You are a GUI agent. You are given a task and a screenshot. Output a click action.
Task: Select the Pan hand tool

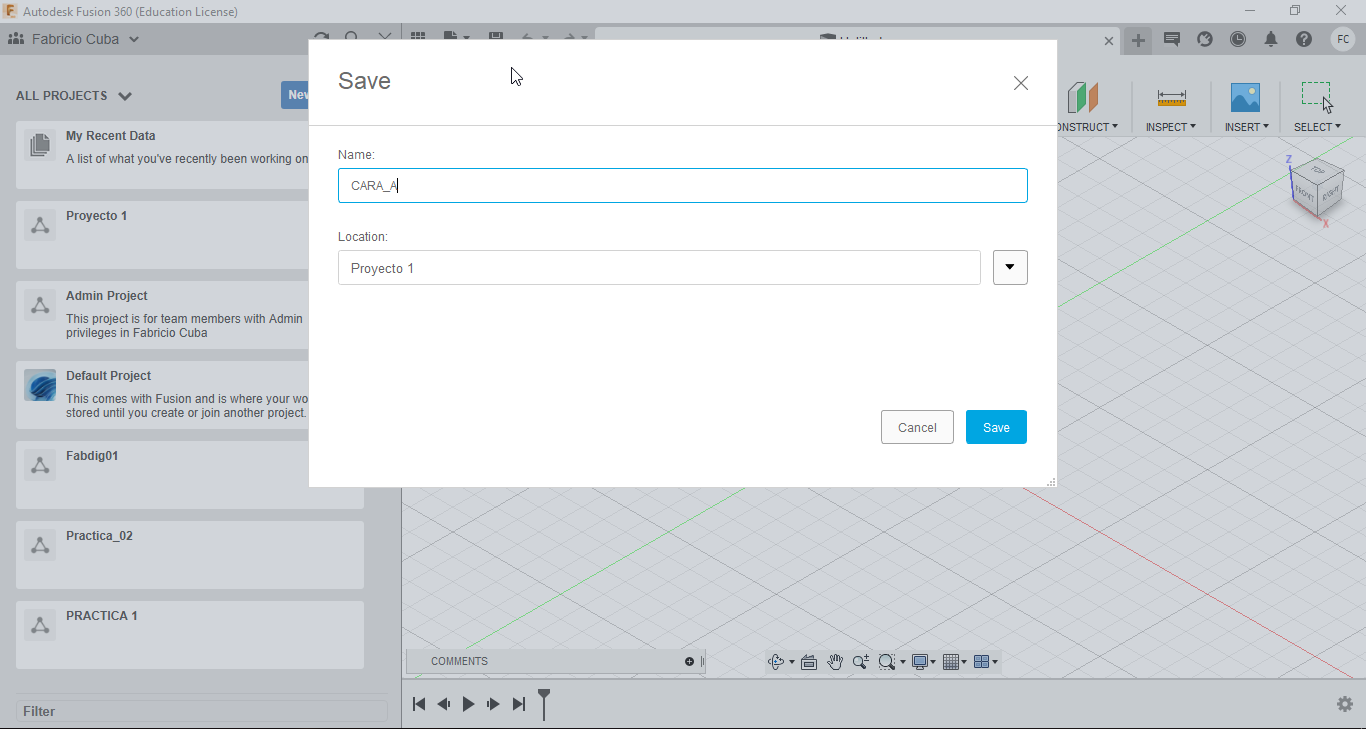(x=835, y=662)
